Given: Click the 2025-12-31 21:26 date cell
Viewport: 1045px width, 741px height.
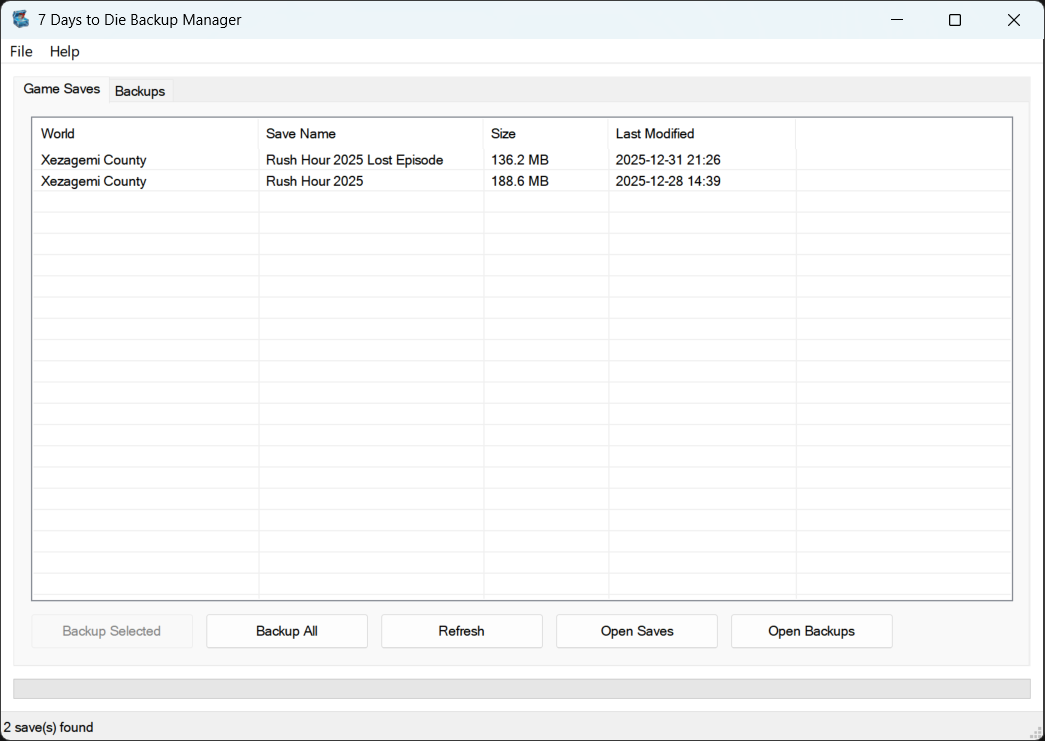Looking at the screenshot, I should [x=668, y=160].
